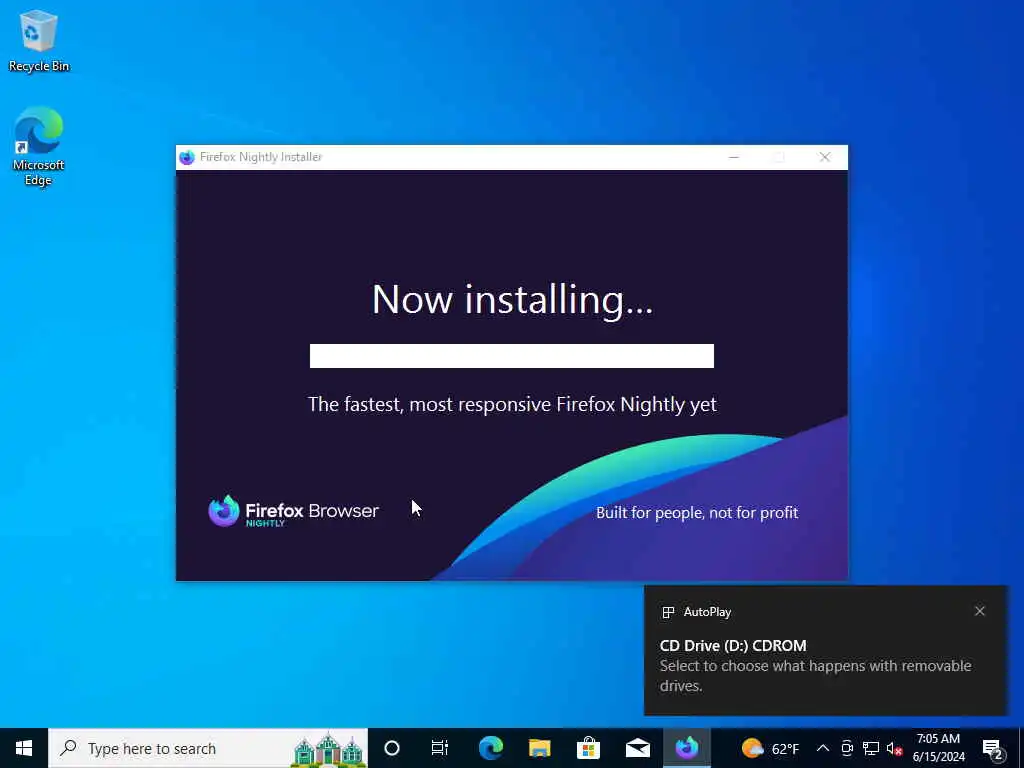The height and width of the screenshot is (768, 1024).
Task: Expand hidden system tray icons chevron
Action: 823,748
